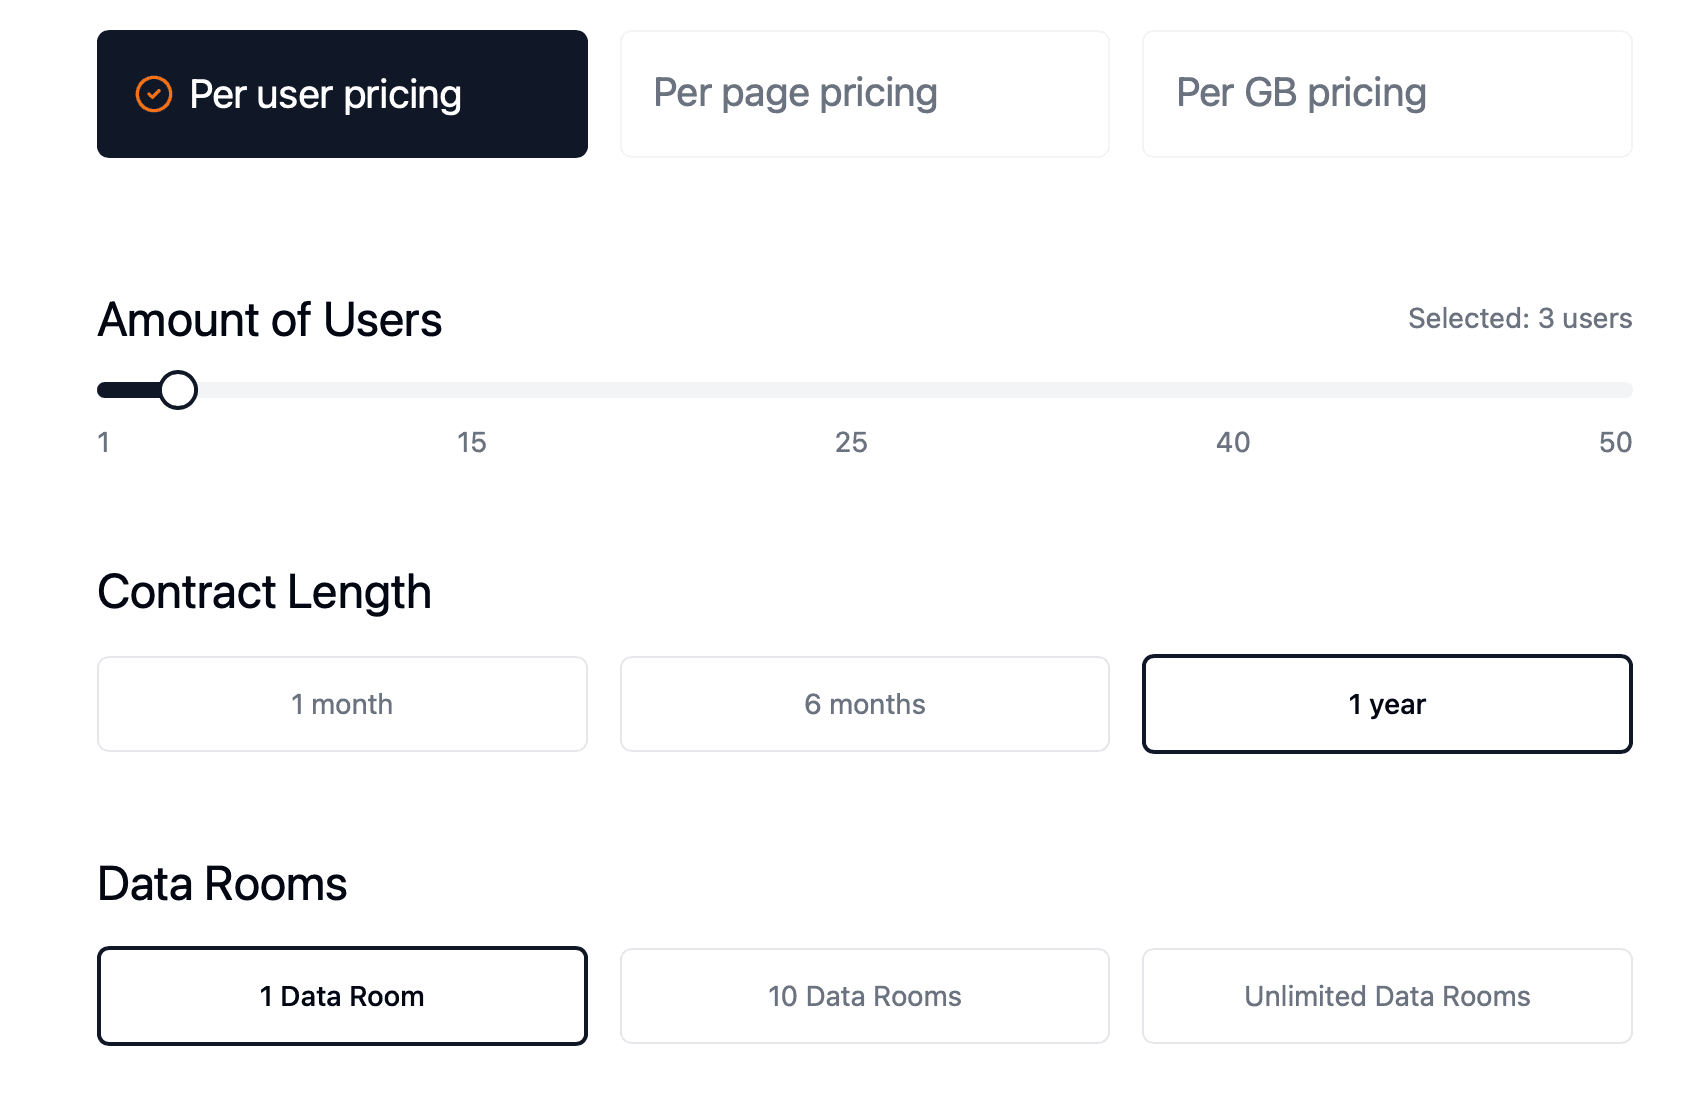Click the 15 users tick label
This screenshot has height=1112, width=1700.
click(x=471, y=442)
